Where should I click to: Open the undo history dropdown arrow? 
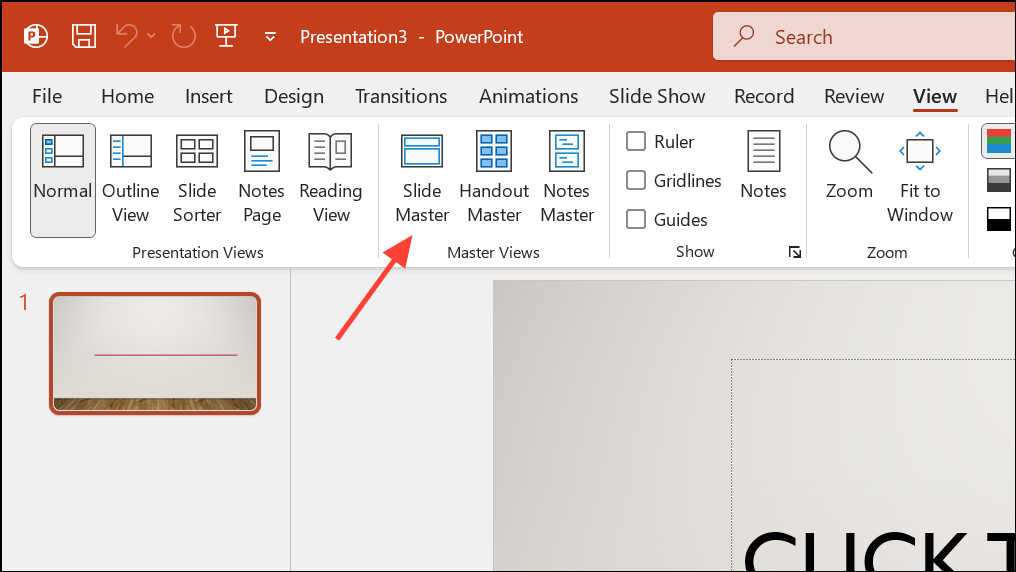click(152, 36)
